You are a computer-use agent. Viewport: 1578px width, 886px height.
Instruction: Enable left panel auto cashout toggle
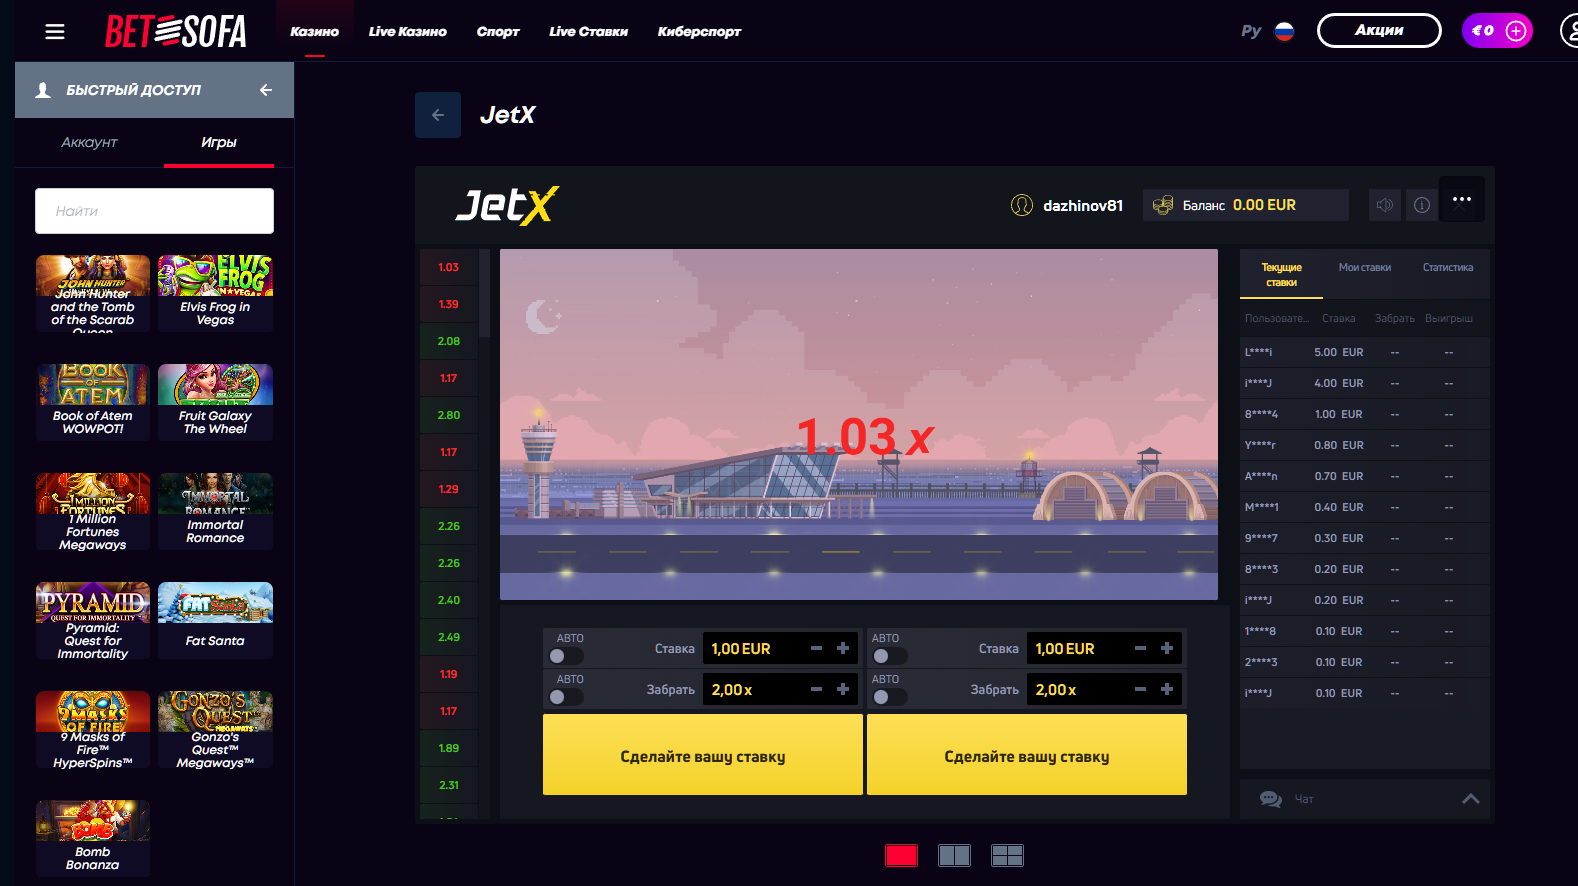coord(565,697)
